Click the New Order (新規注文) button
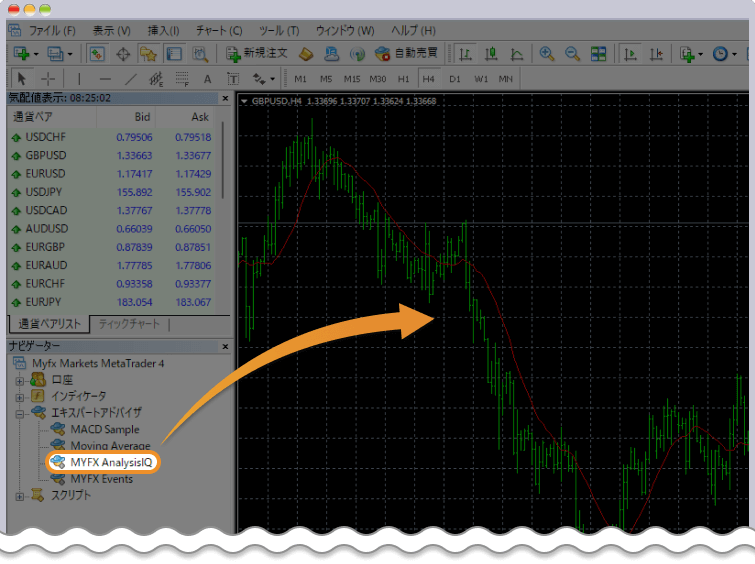 pyautogui.click(x=257, y=54)
